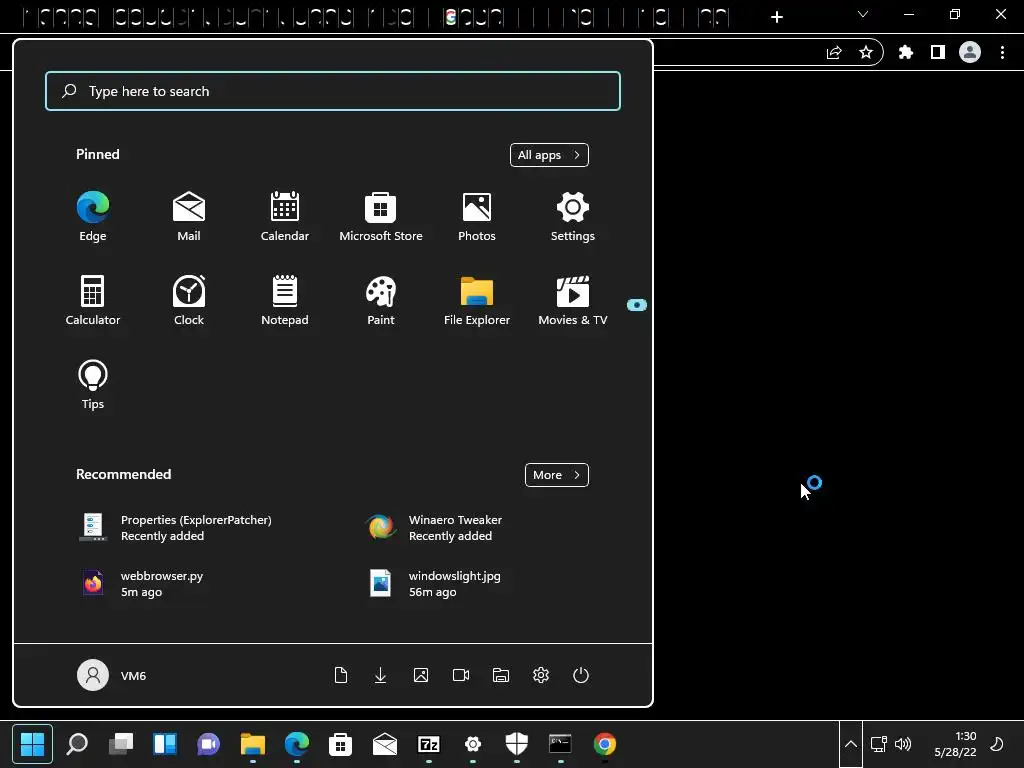Screen dimensions: 1024x768
Task: Click the VM6 user account
Action: pos(112,675)
